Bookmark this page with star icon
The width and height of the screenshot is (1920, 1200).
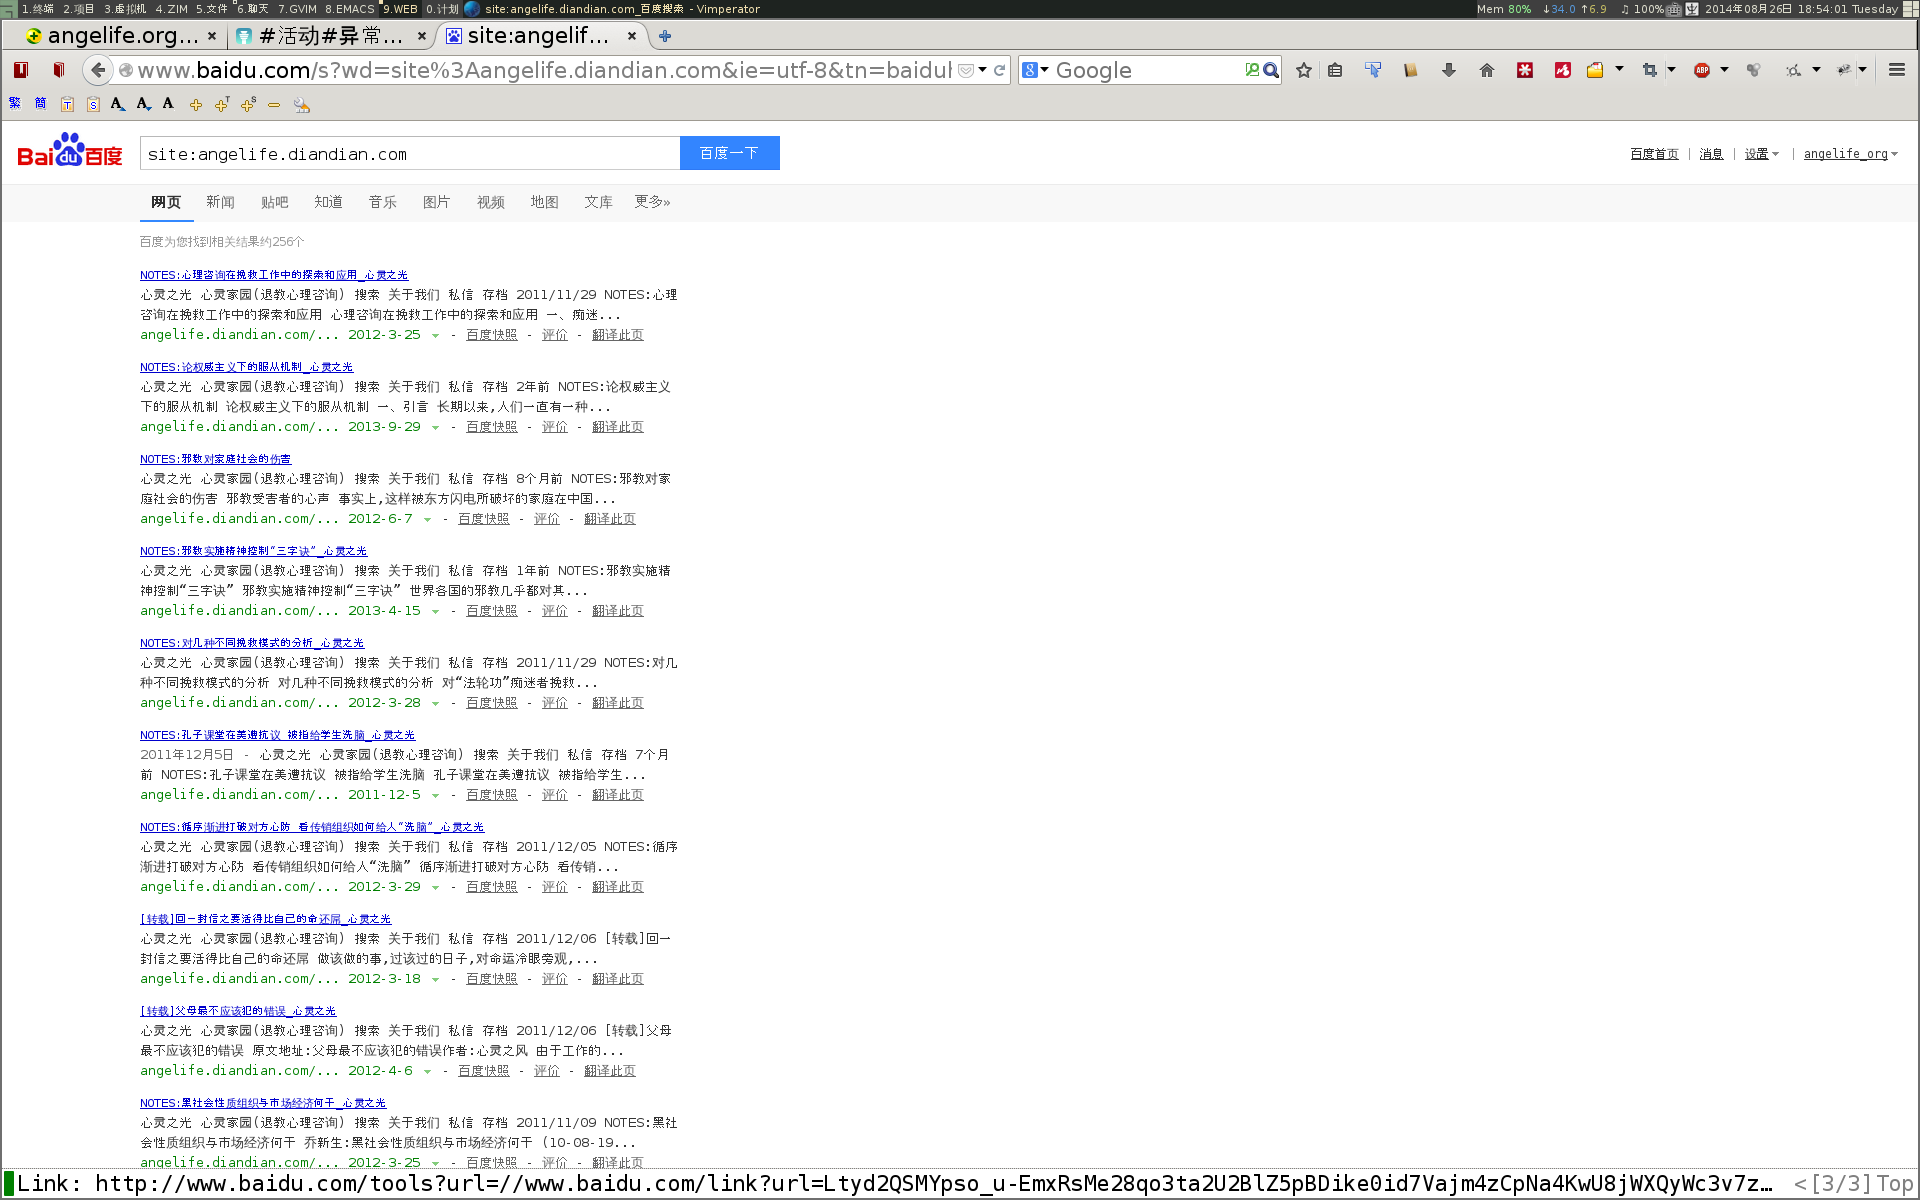point(1303,70)
